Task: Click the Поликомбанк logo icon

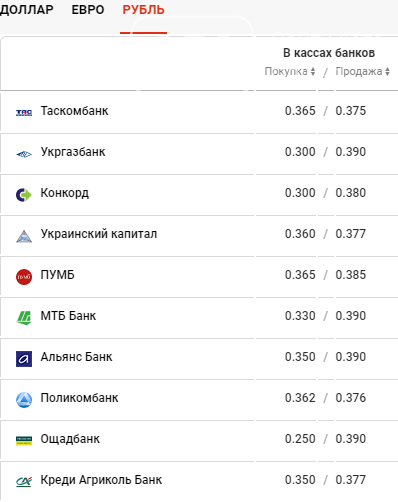Action: pos(24,400)
